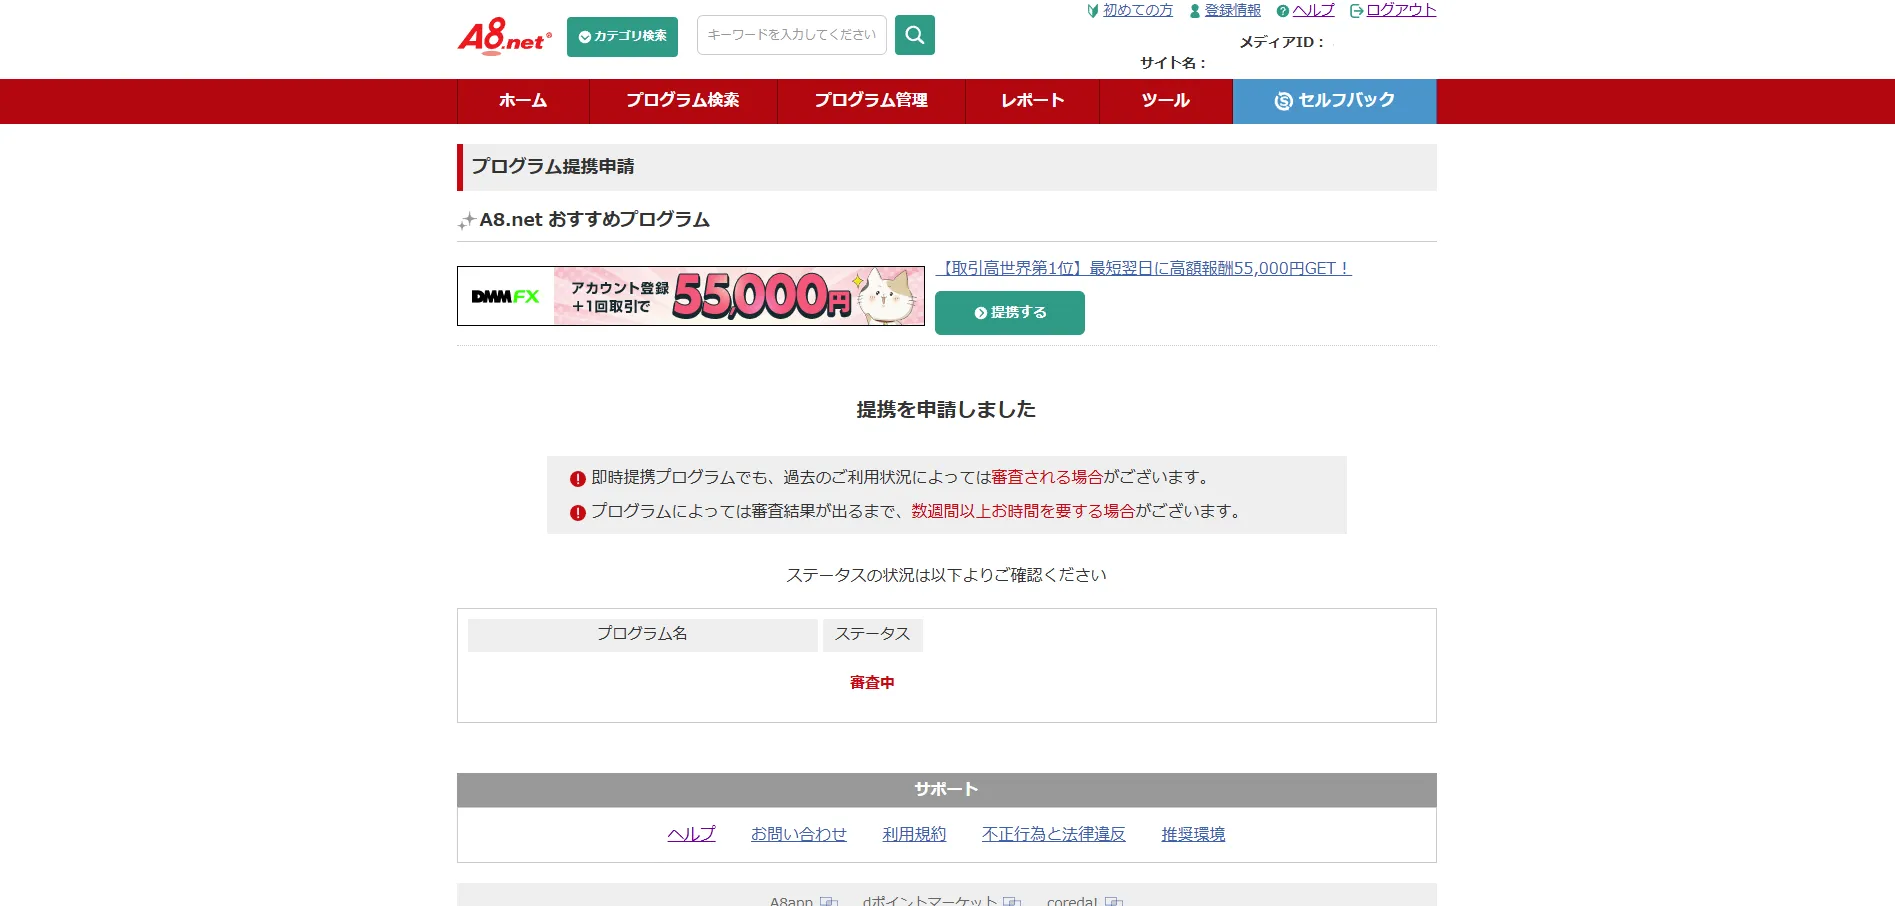Click the ステータス column header
Viewport: 1895px width, 906px height.
872,634
